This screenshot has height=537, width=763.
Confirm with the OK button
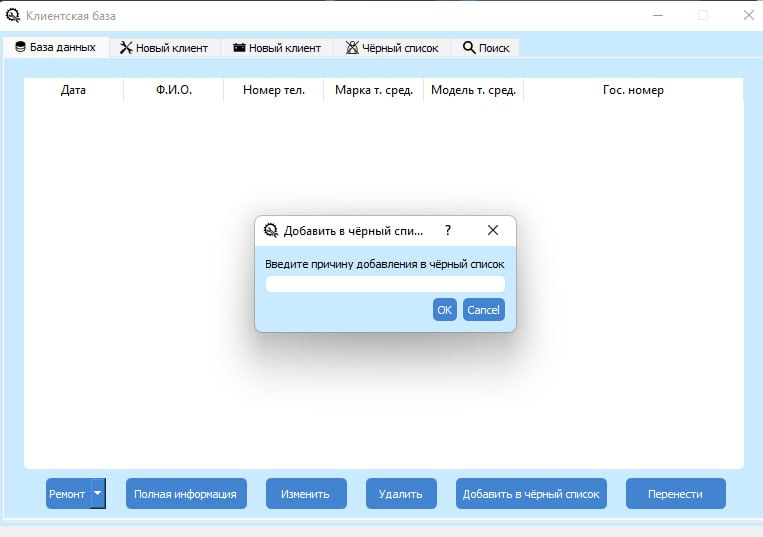click(444, 310)
